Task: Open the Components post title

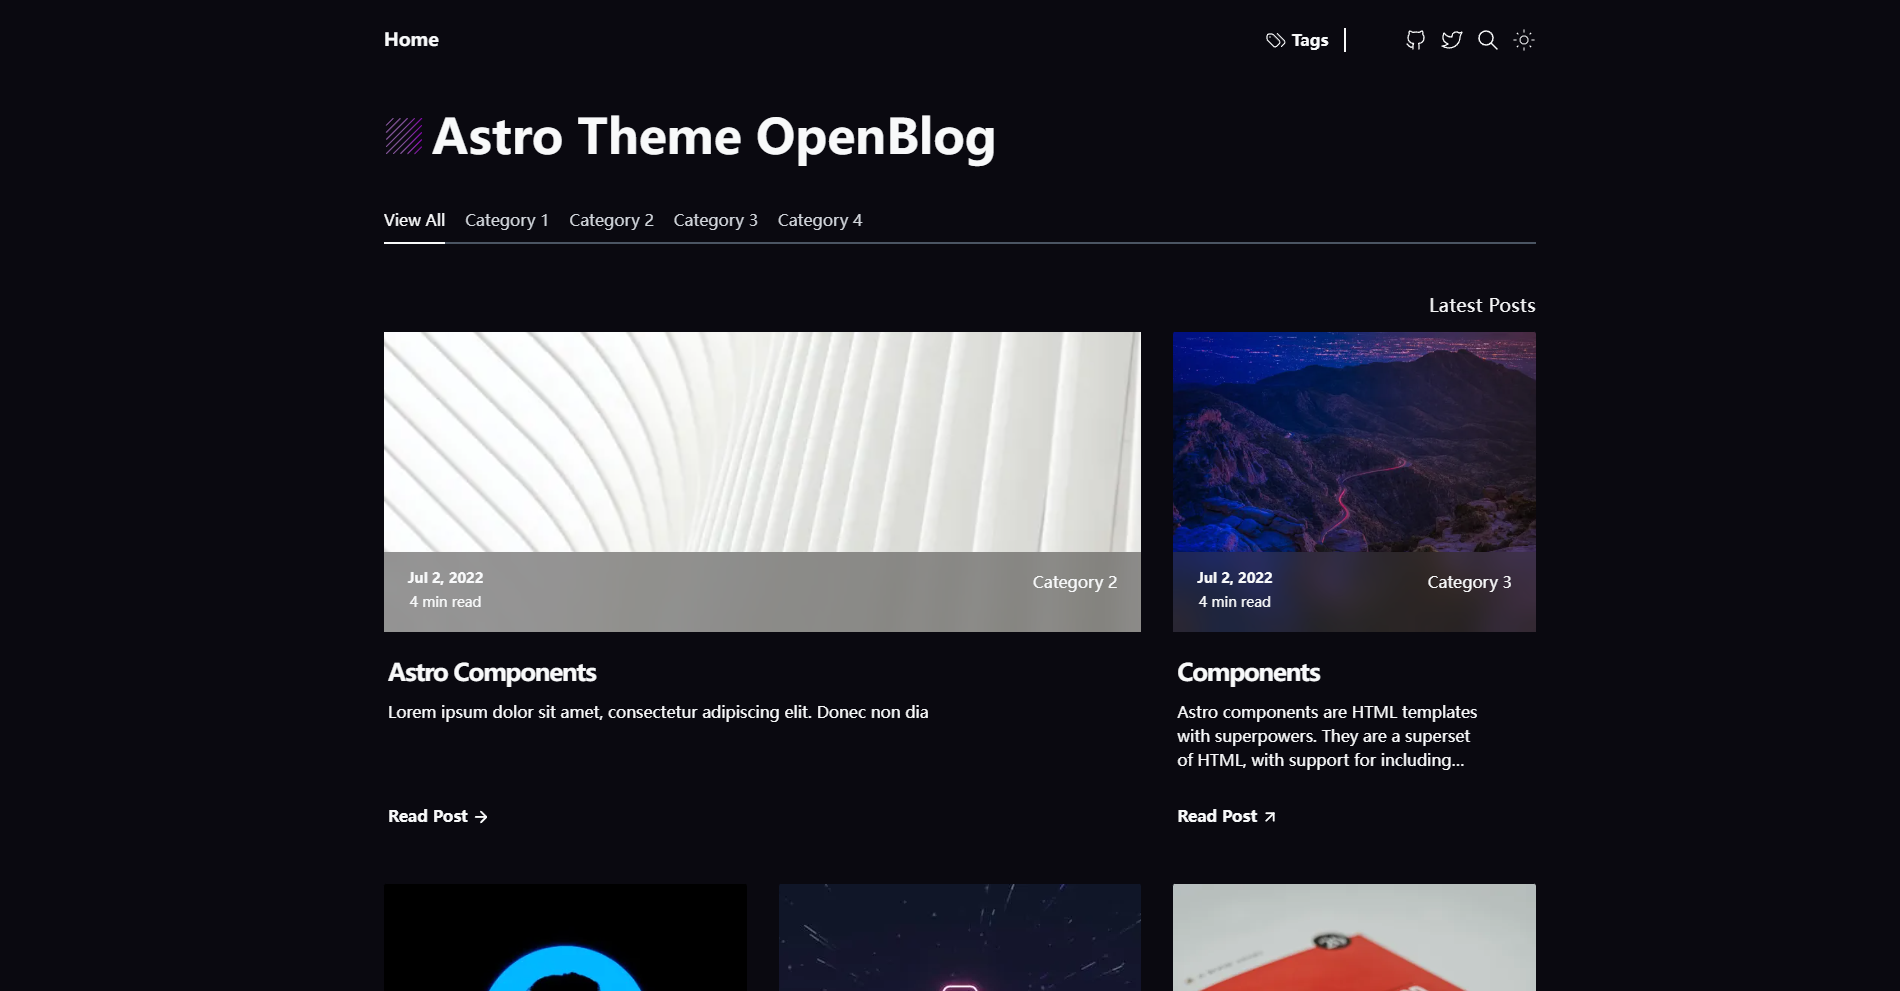Action: click(x=1248, y=672)
